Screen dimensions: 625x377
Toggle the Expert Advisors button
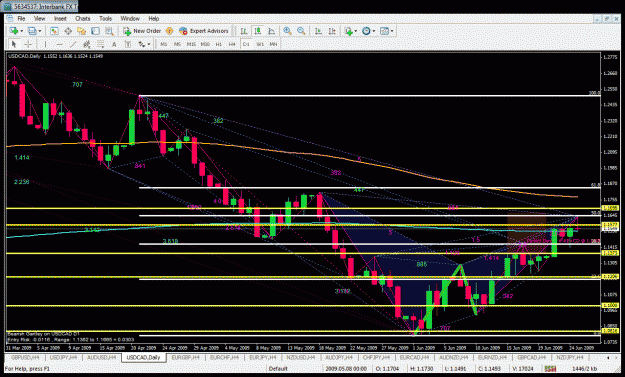[x=204, y=31]
